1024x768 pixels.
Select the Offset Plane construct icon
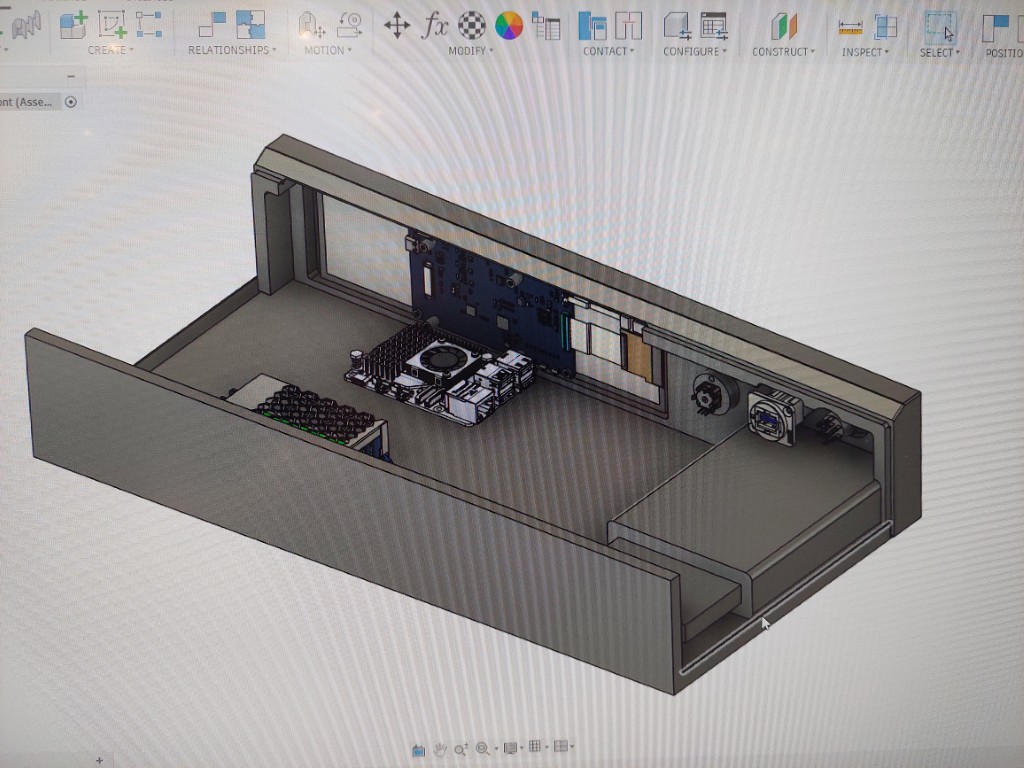coord(783,26)
